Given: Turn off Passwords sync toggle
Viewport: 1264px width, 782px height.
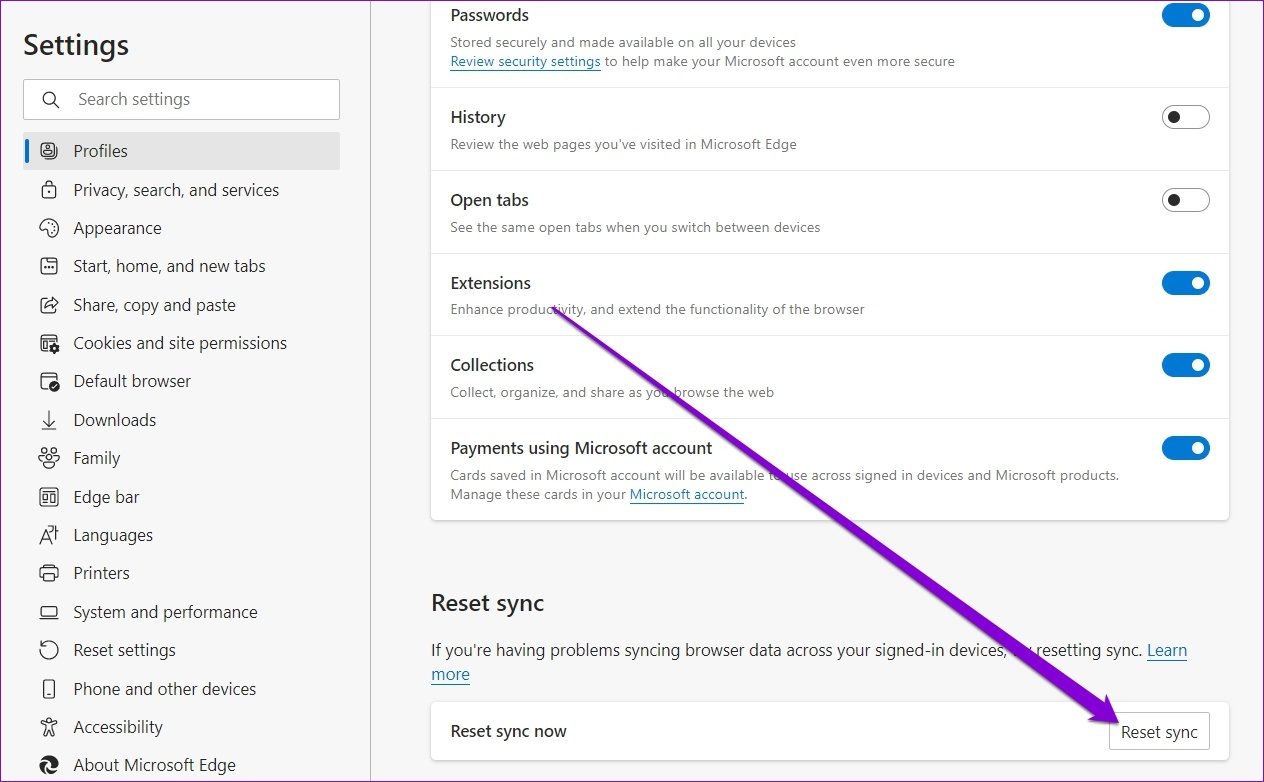Looking at the screenshot, I should pyautogui.click(x=1185, y=16).
